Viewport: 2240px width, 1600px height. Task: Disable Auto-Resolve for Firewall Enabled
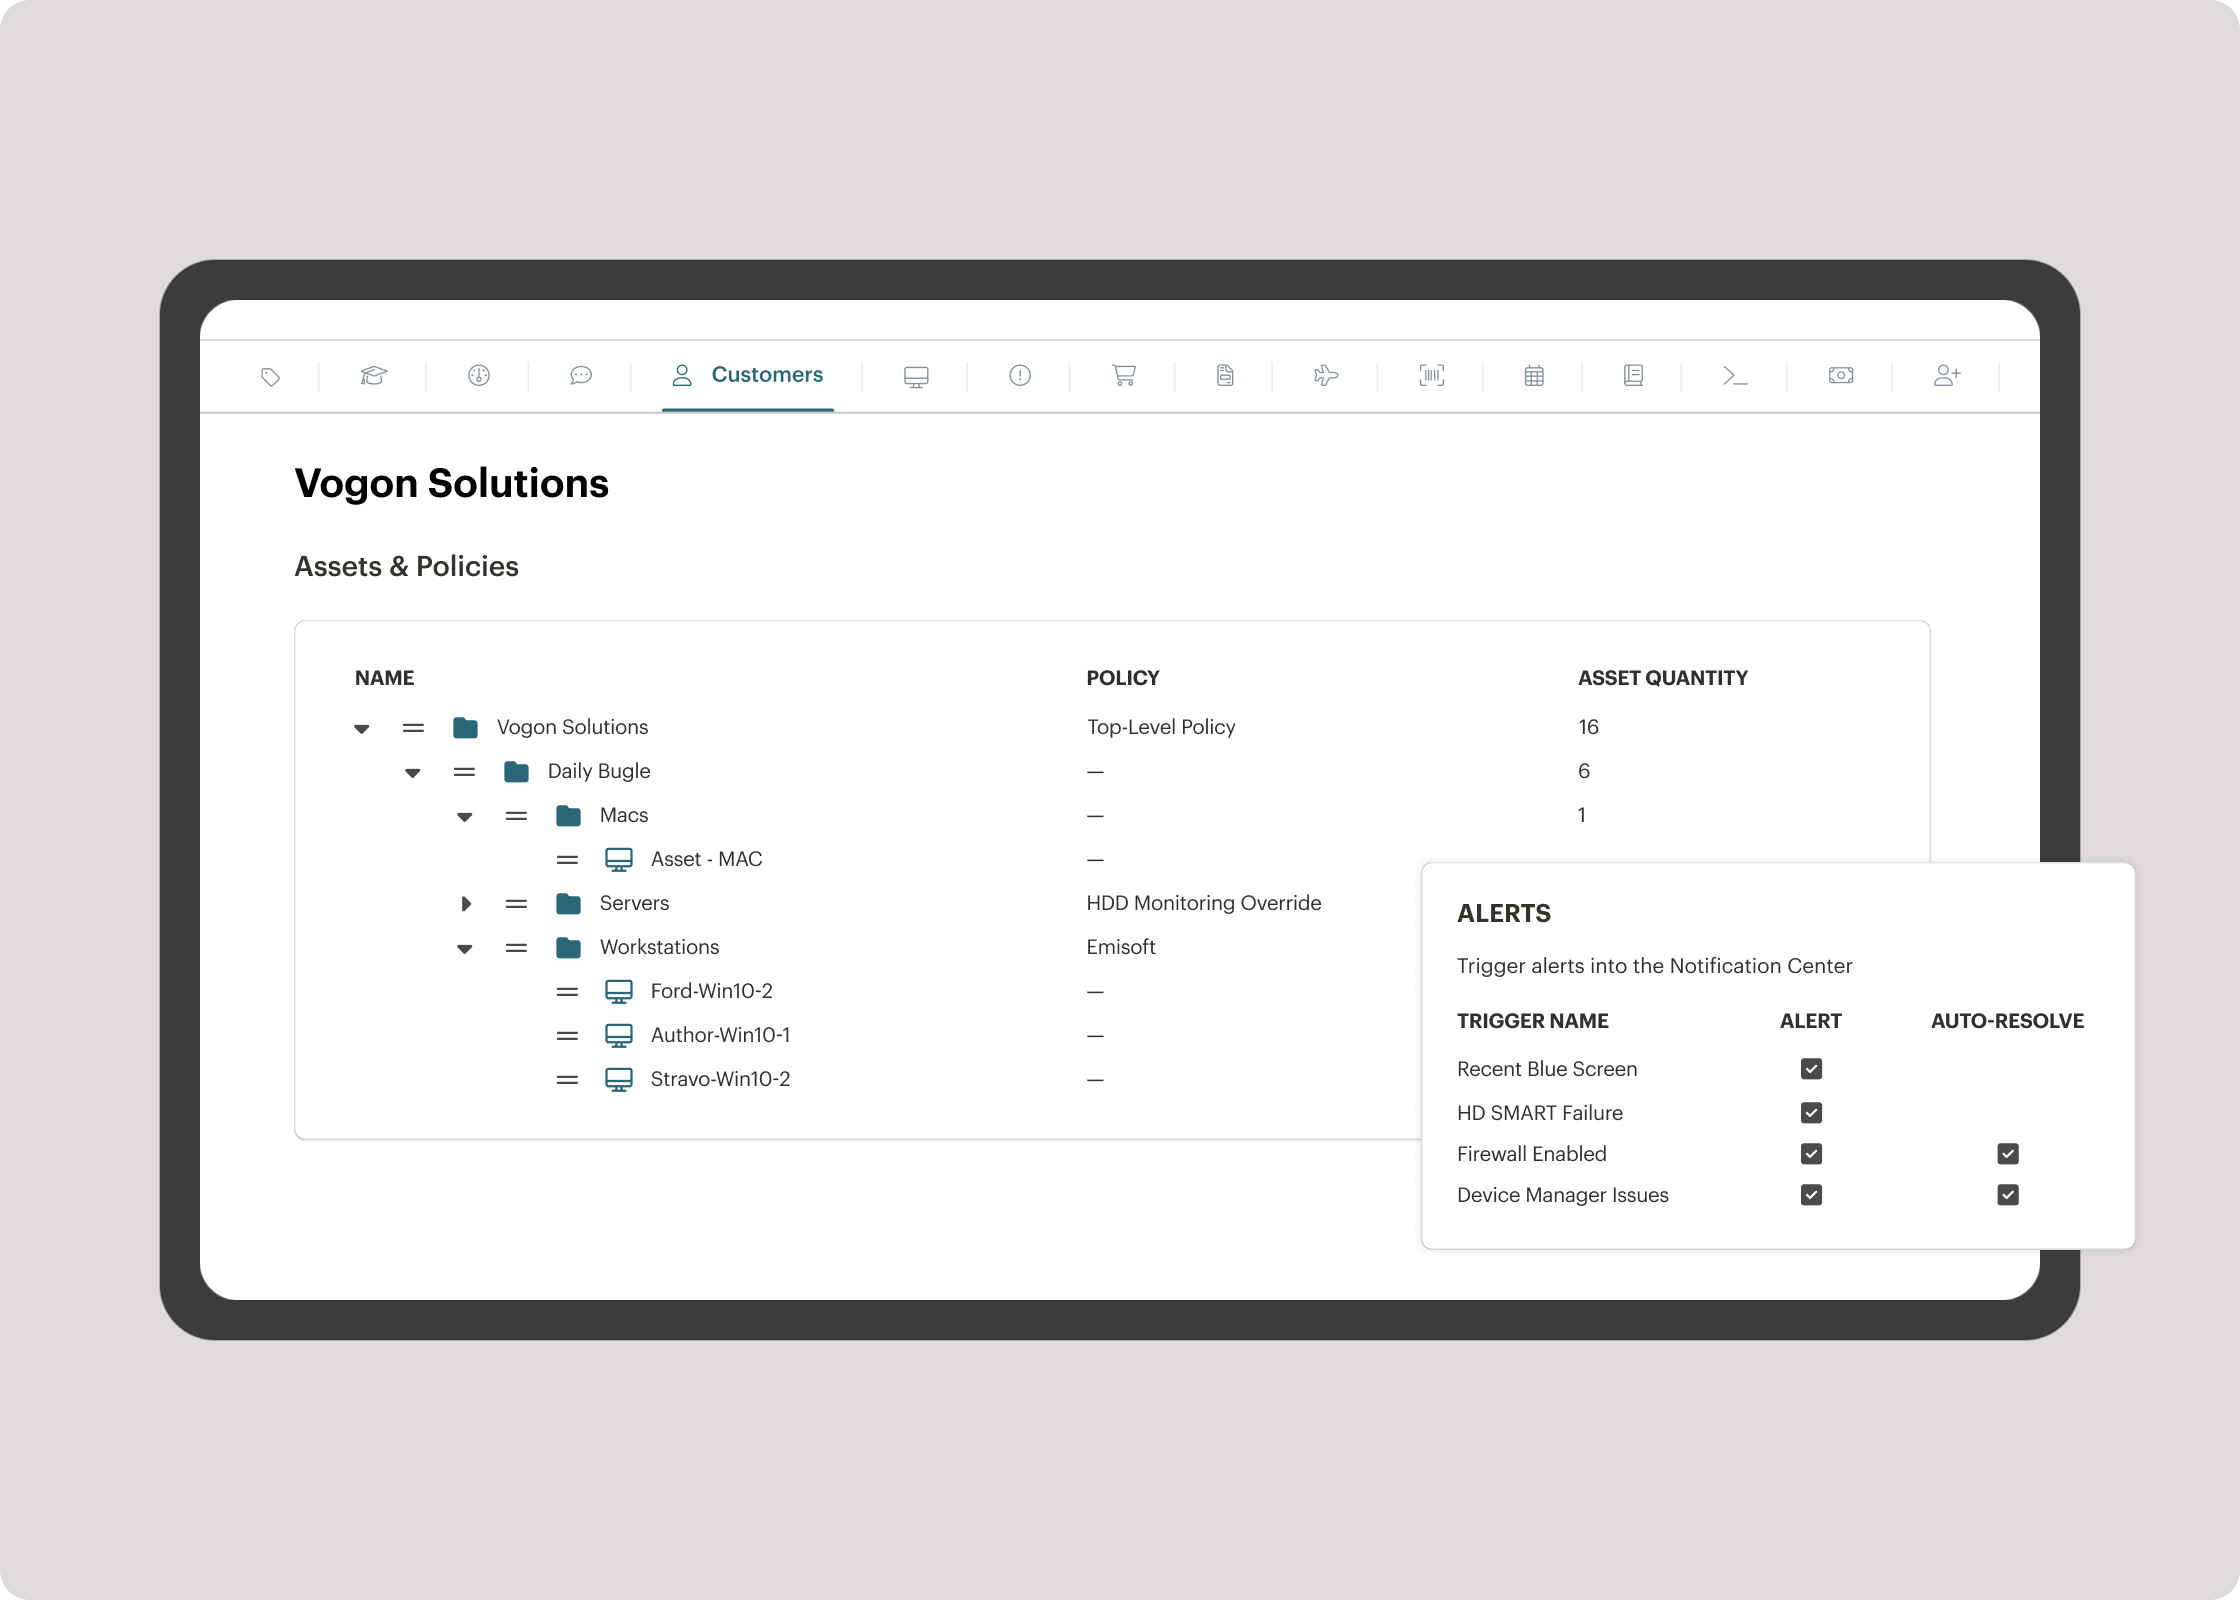point(2007,1154)
